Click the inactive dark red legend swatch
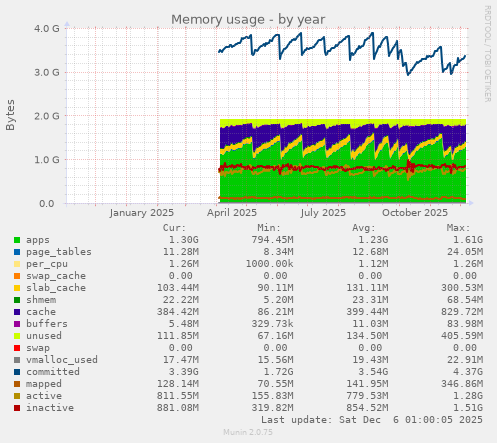497x443 pixels. [17, 408]
